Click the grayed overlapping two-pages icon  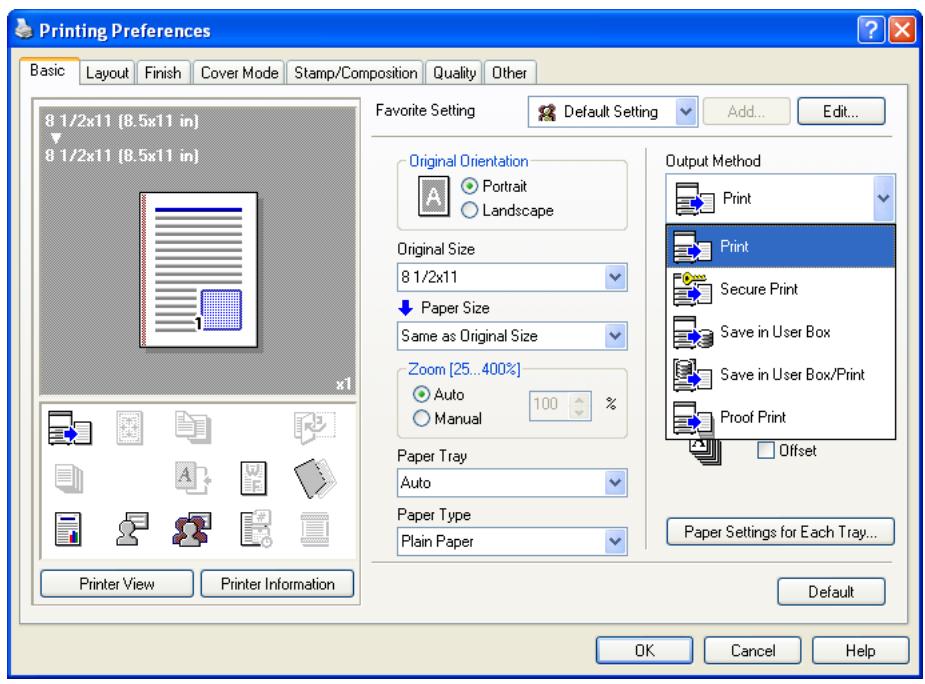(193, 427)
